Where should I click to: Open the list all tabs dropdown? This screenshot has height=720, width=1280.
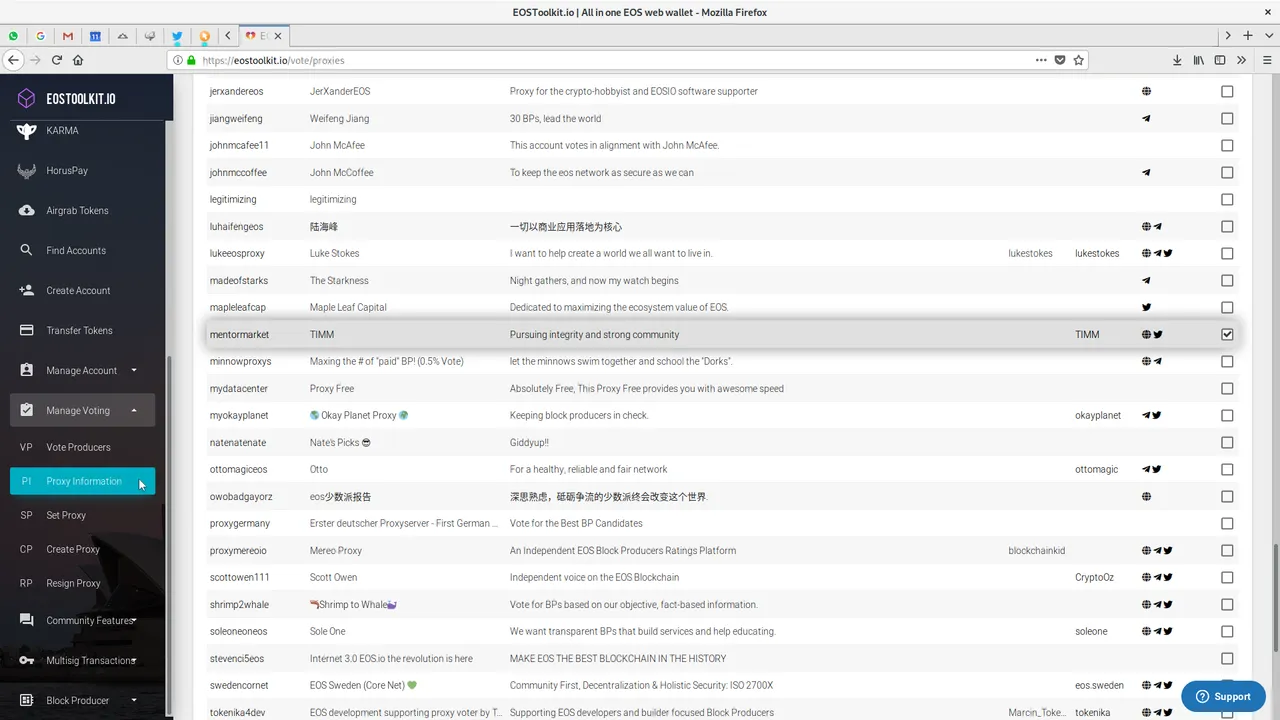[1268, 35]
